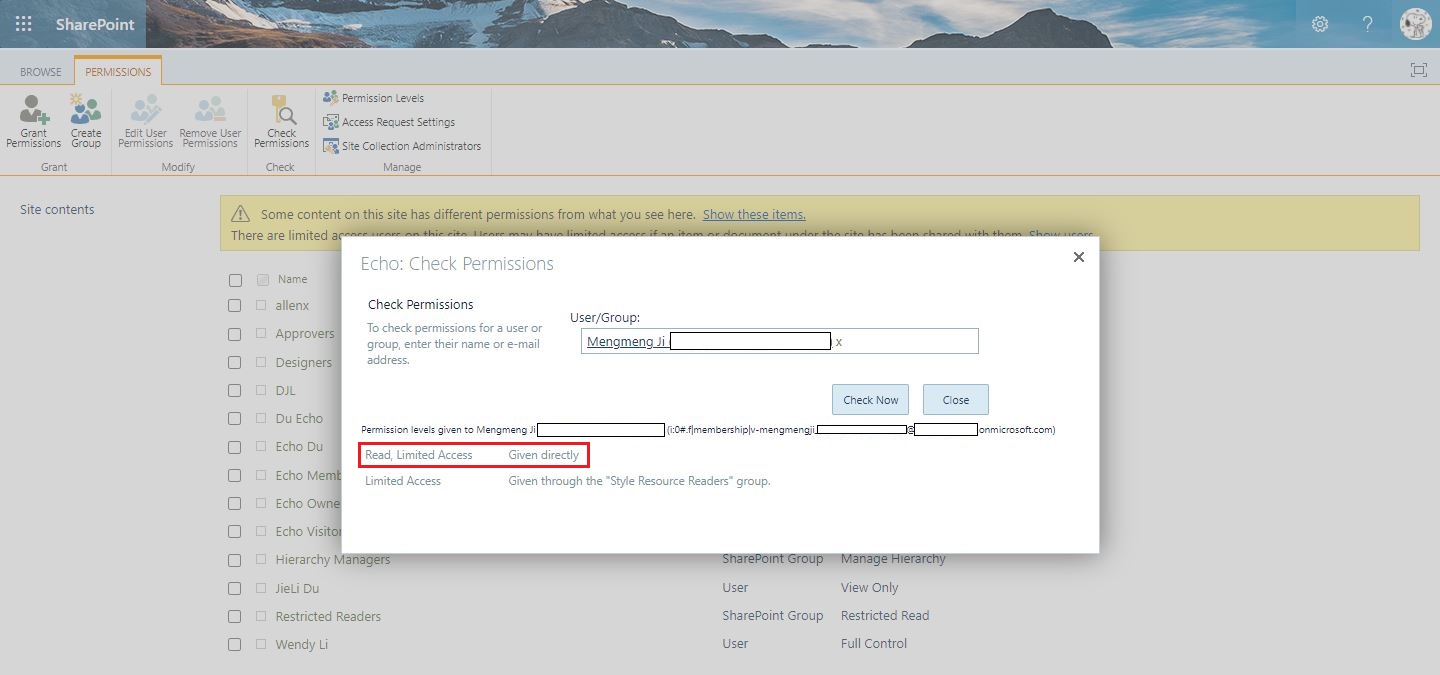Image resolution: width=1440 pixels, height=675 pixels.
Task: Select the Create Group icon
Action: (85, 120)
